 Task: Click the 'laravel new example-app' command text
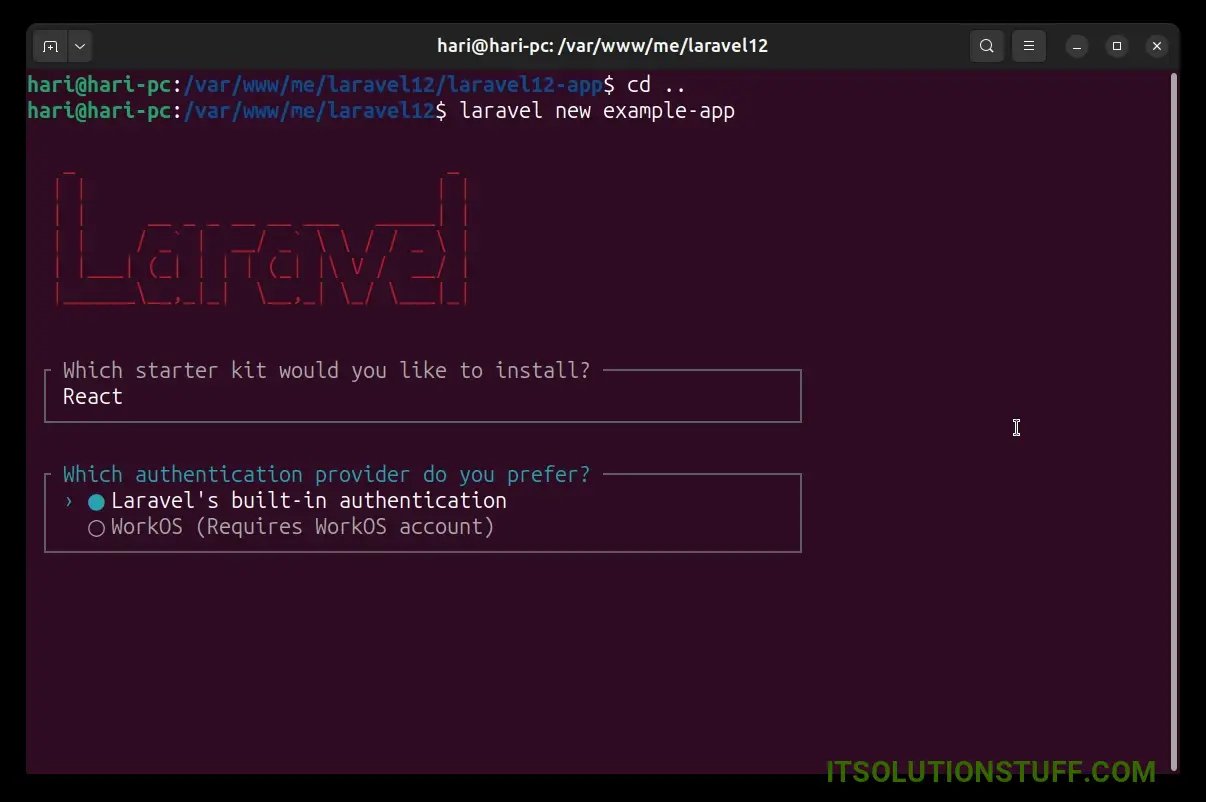597,111
